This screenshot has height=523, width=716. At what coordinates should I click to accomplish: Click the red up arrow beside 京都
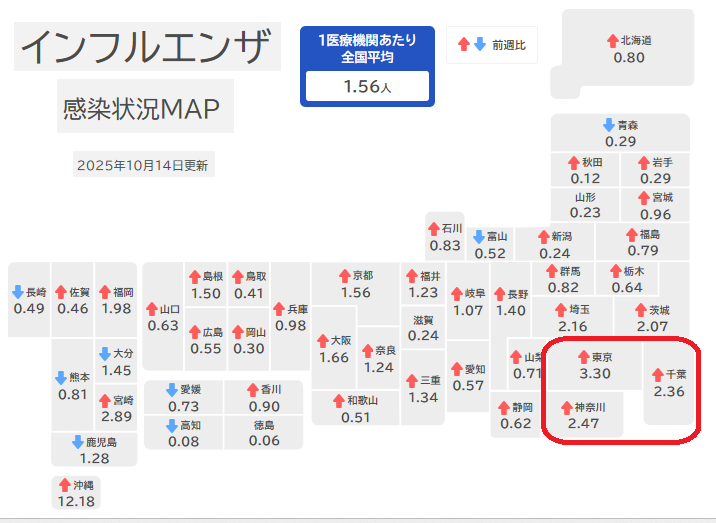(343, 276)
